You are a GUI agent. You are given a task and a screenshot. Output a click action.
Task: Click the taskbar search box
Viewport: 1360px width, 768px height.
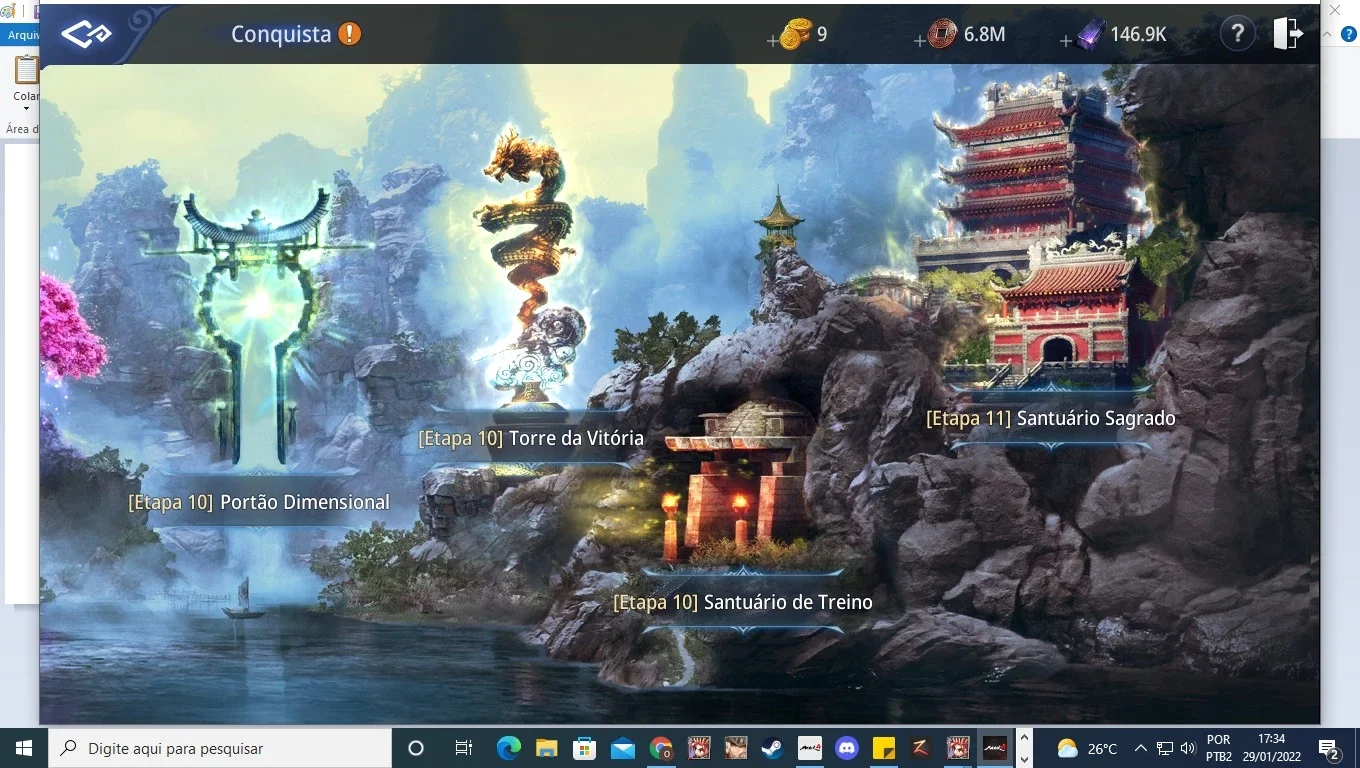click(220, 748)
